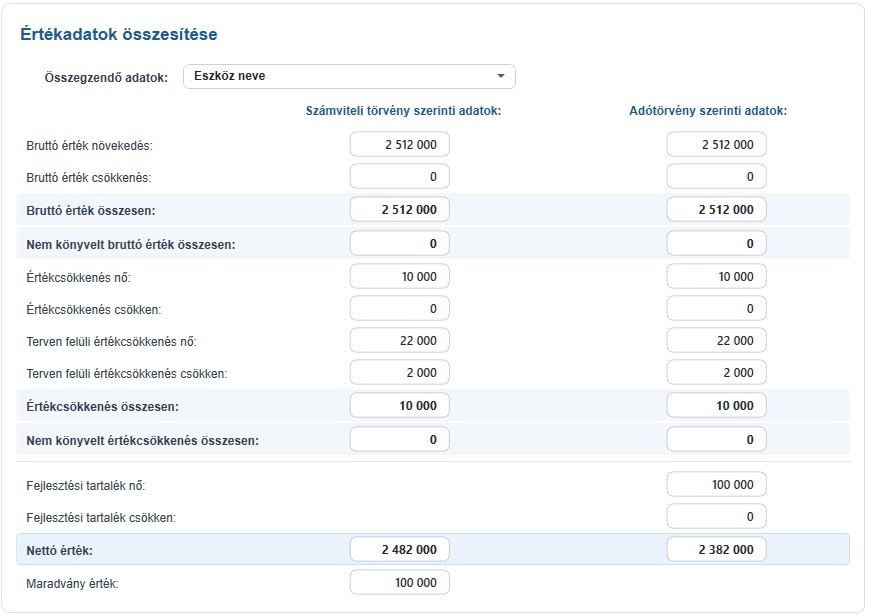Click the 'Összegzendő adatok:' label

click(x=106, y=78)
